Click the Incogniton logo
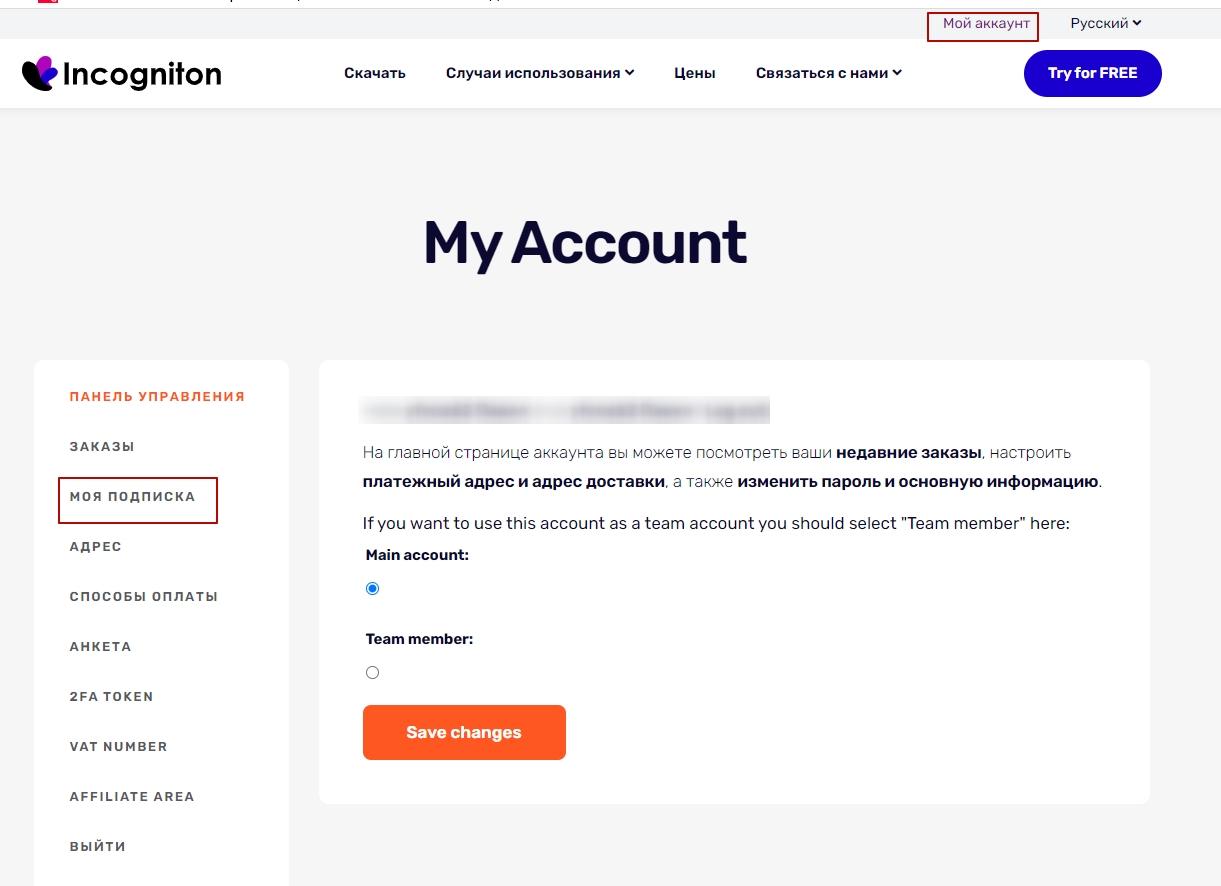1221x886 pixels. coord(122,73)
